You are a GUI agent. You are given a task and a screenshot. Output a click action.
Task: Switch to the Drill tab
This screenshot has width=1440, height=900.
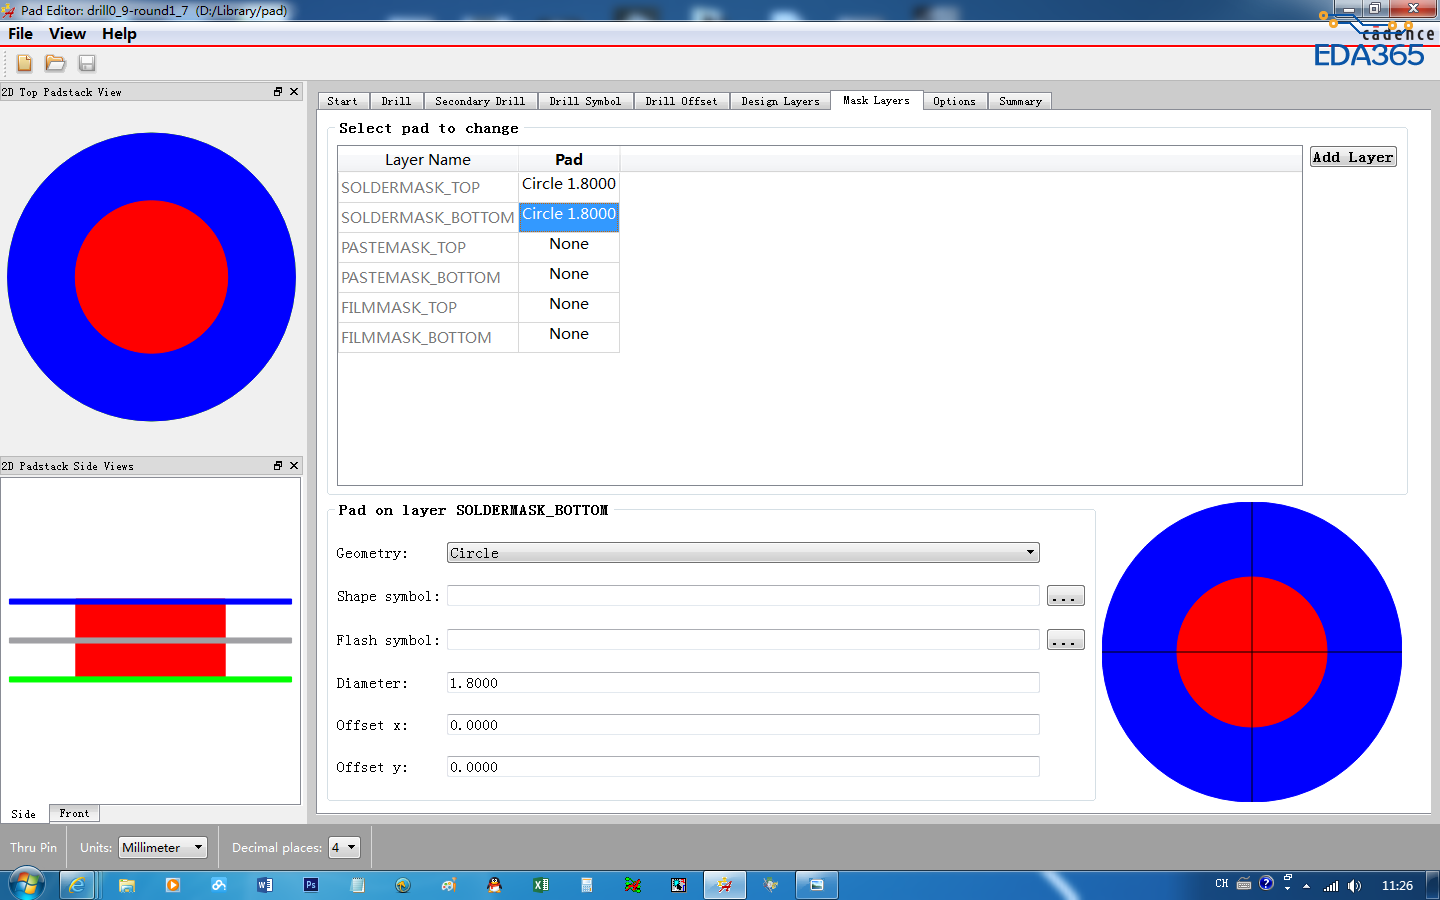tap(396, 101)
